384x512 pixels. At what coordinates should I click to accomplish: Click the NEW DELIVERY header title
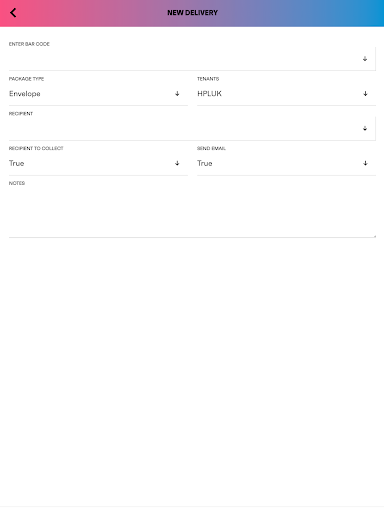(192, 13)
